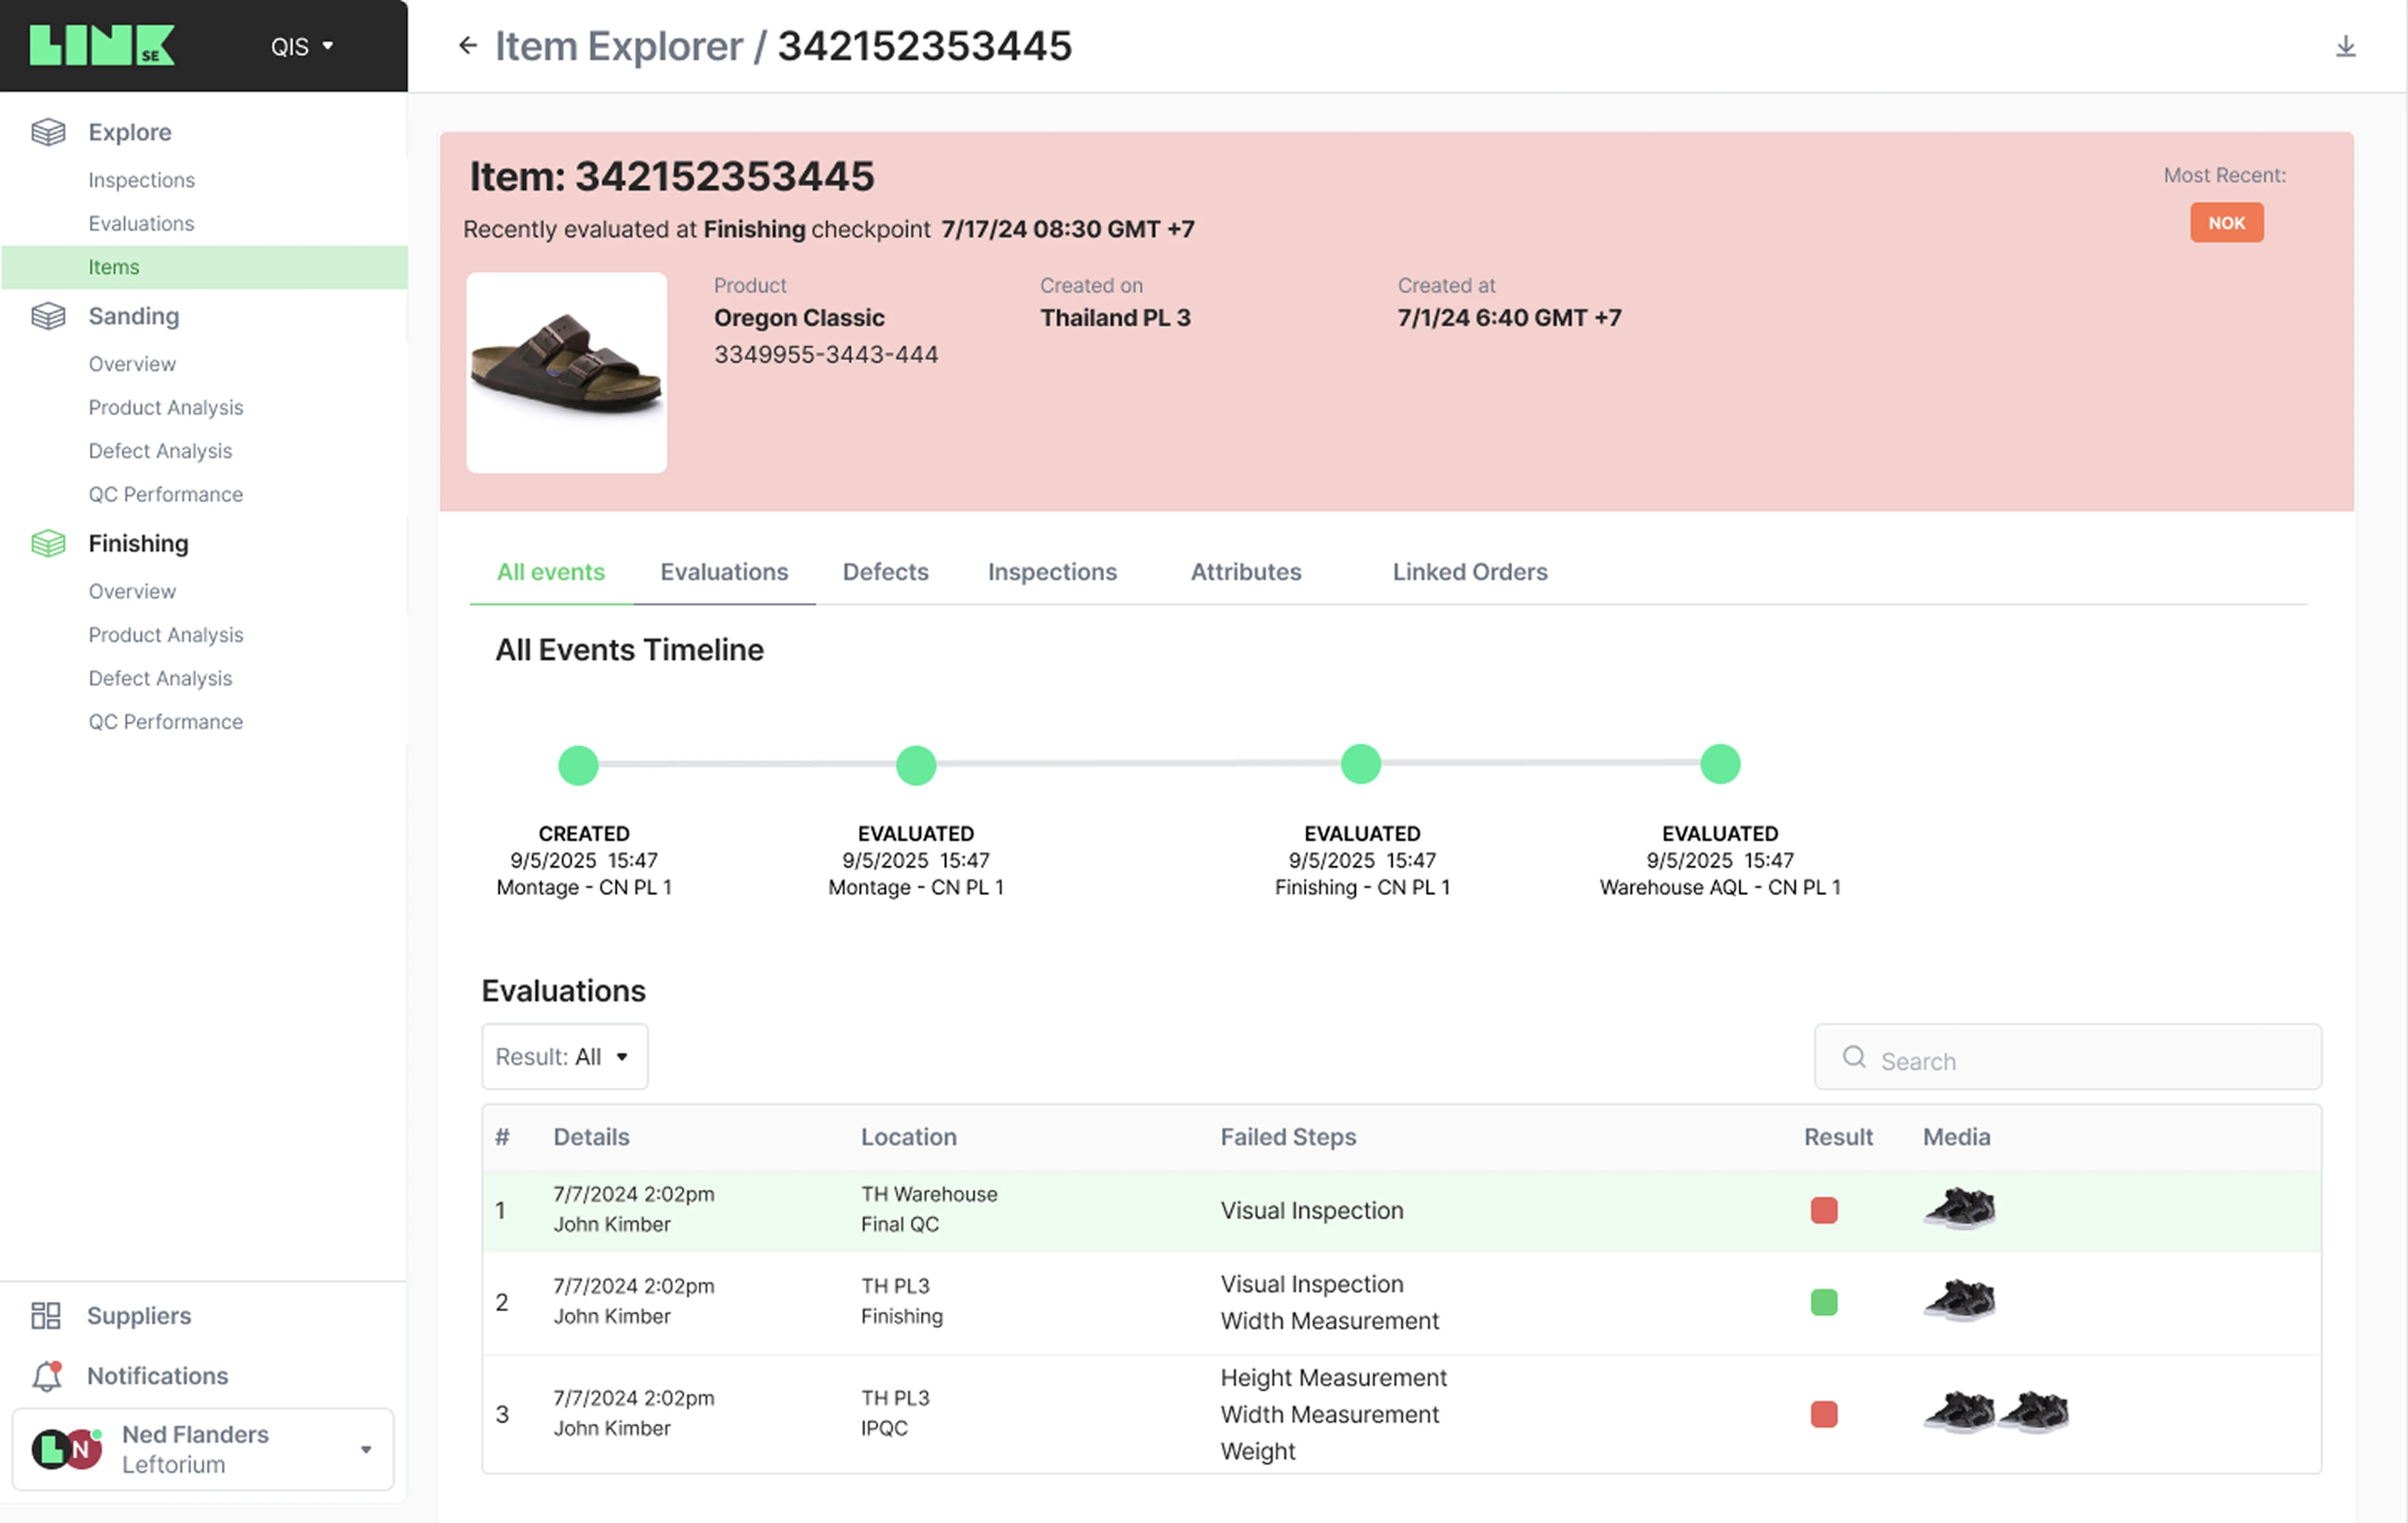Expand the Ned Flanders account menu arrow
This screenshot has height=1523, width=2408.
(366, 1449)
